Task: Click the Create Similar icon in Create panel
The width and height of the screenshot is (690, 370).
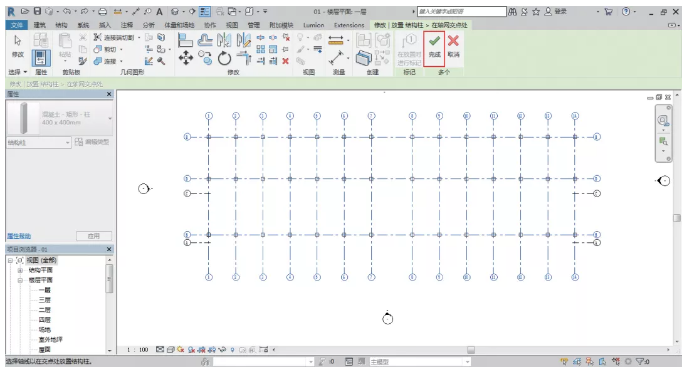Action: [x=363, y=58]
